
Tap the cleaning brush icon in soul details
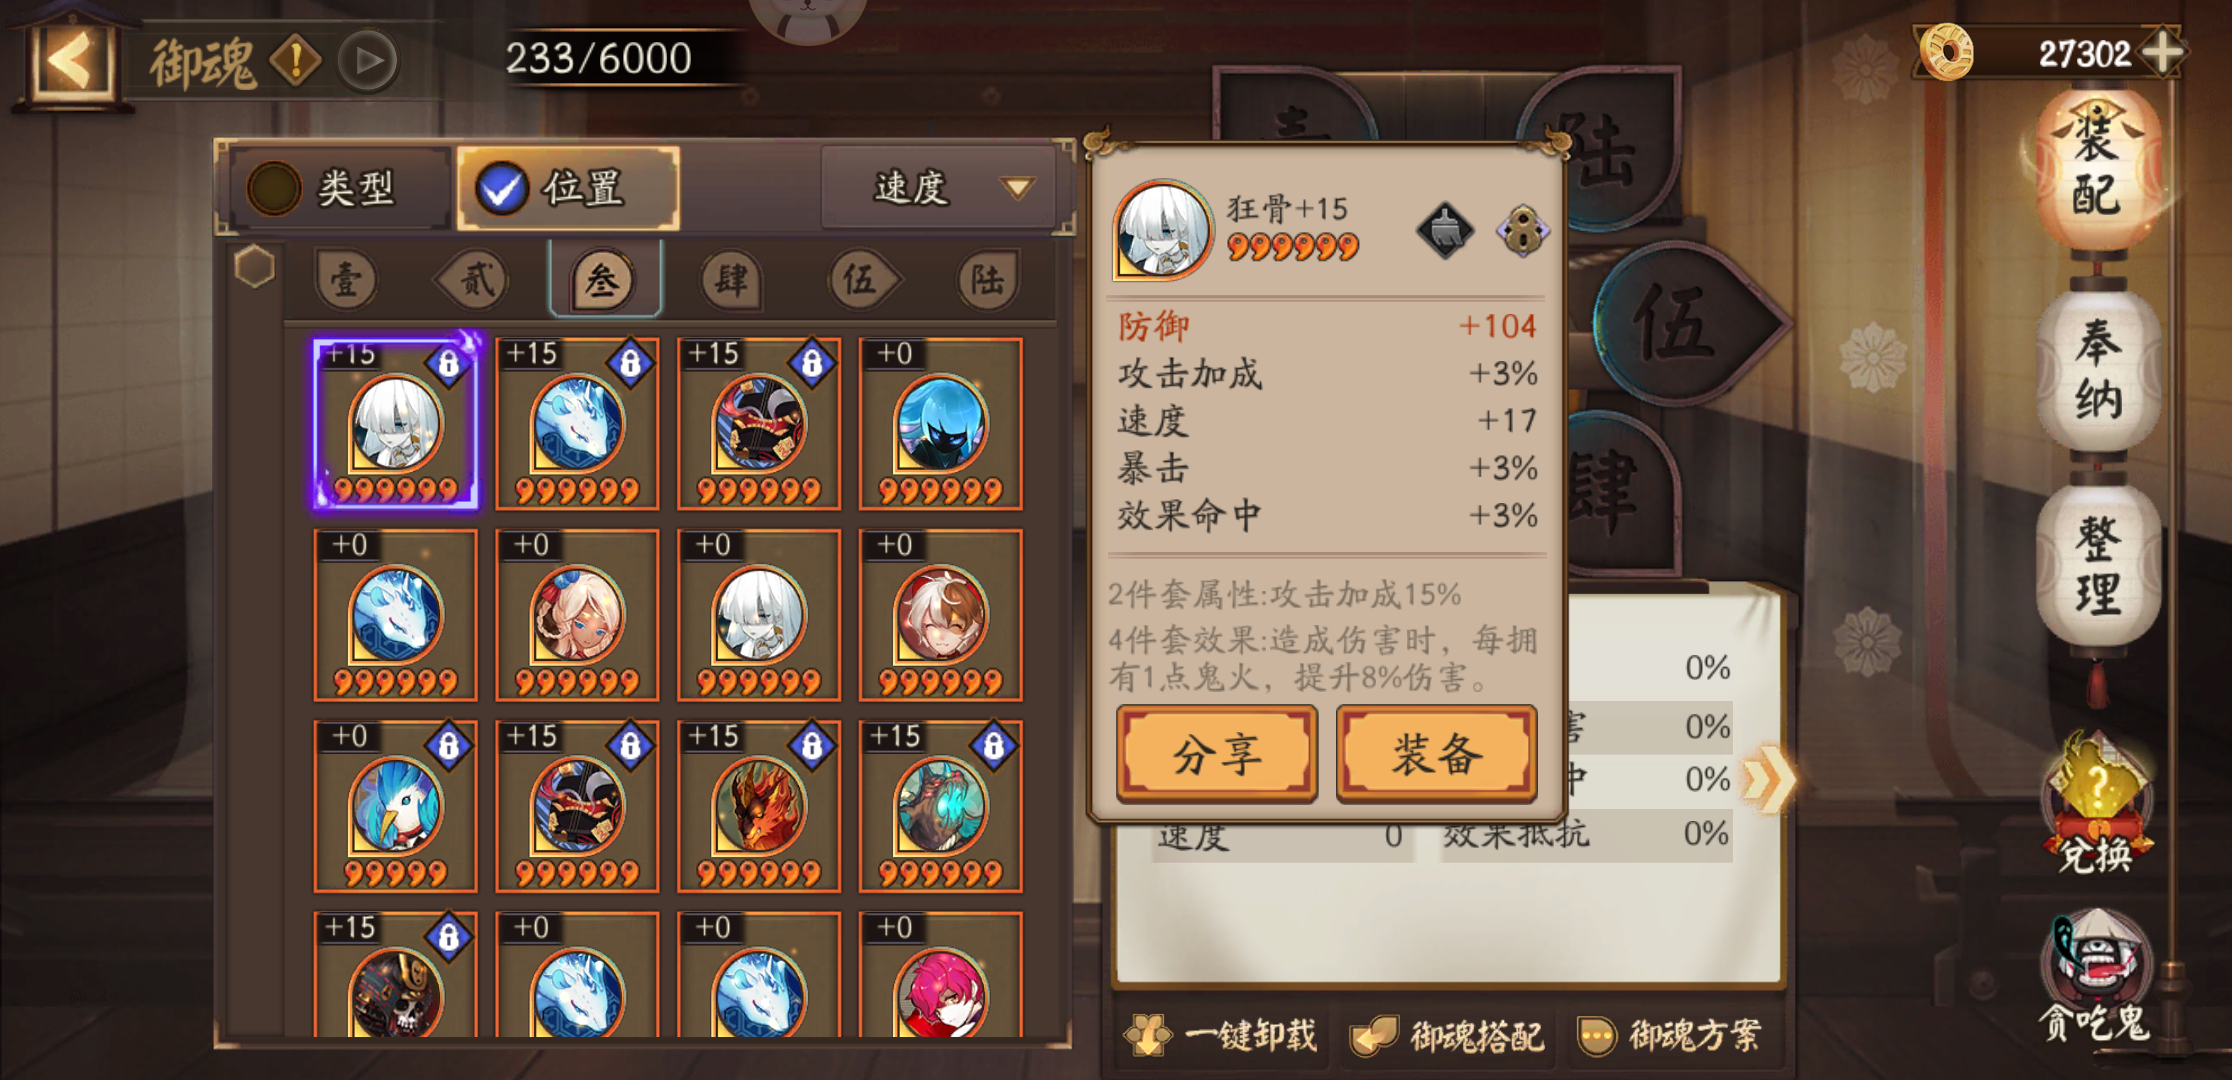(x=1445, y=230)
